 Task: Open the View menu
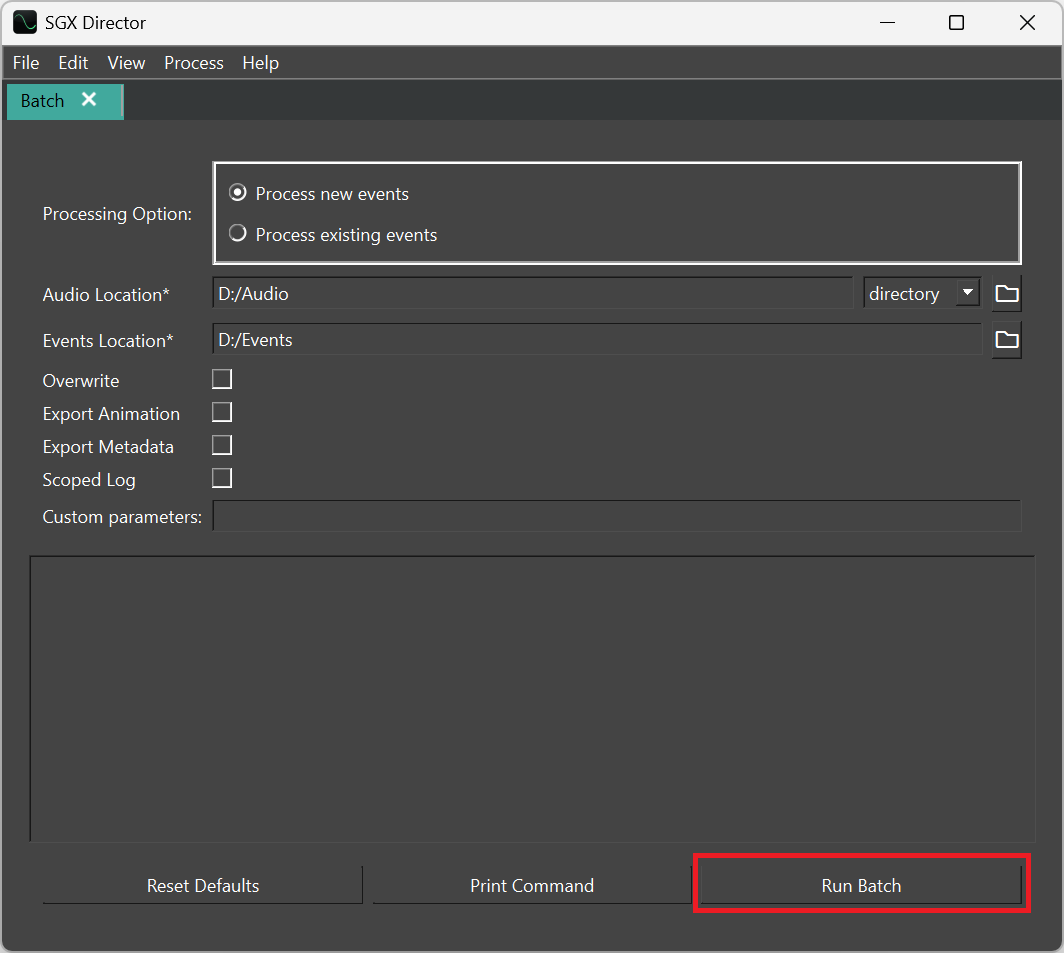[126, 62]
